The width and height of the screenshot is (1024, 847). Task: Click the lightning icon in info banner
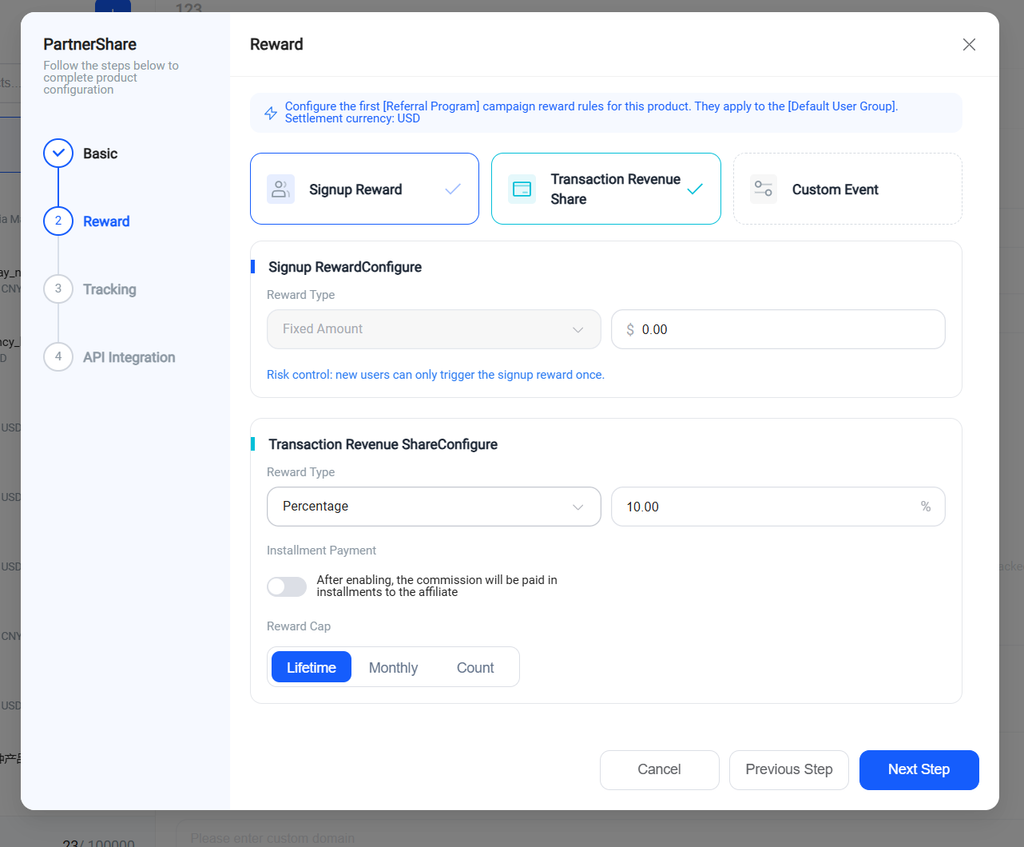click(270, 113)
